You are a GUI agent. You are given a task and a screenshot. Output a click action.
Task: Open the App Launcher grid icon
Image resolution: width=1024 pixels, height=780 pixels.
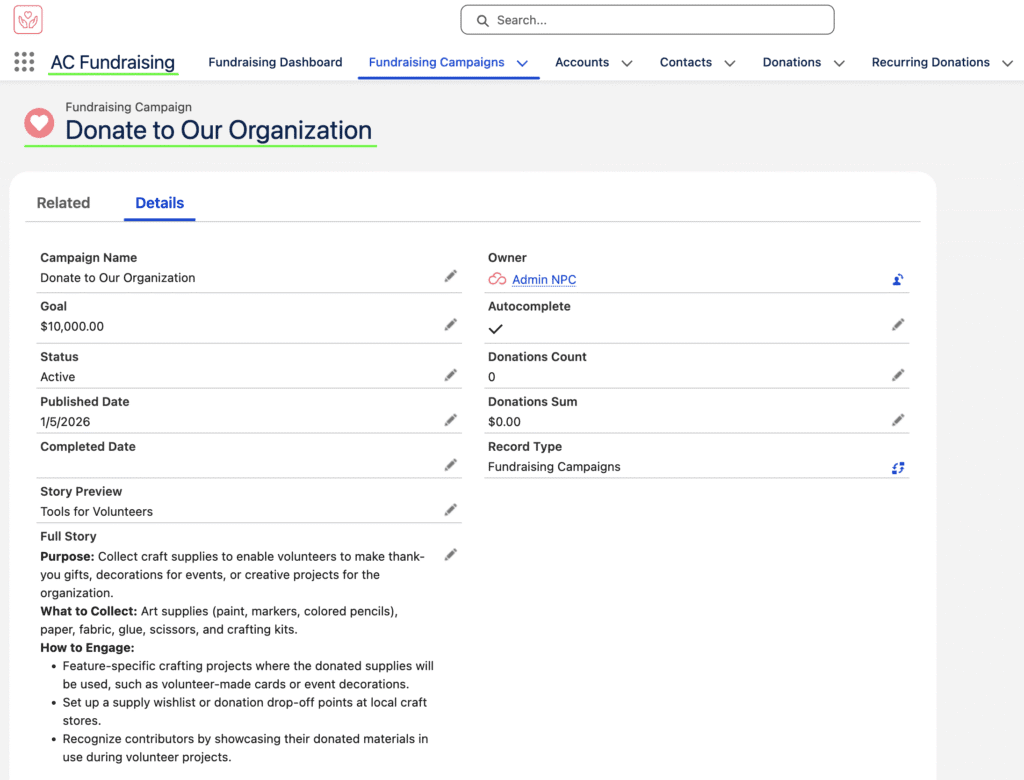[x=24, y=62]
